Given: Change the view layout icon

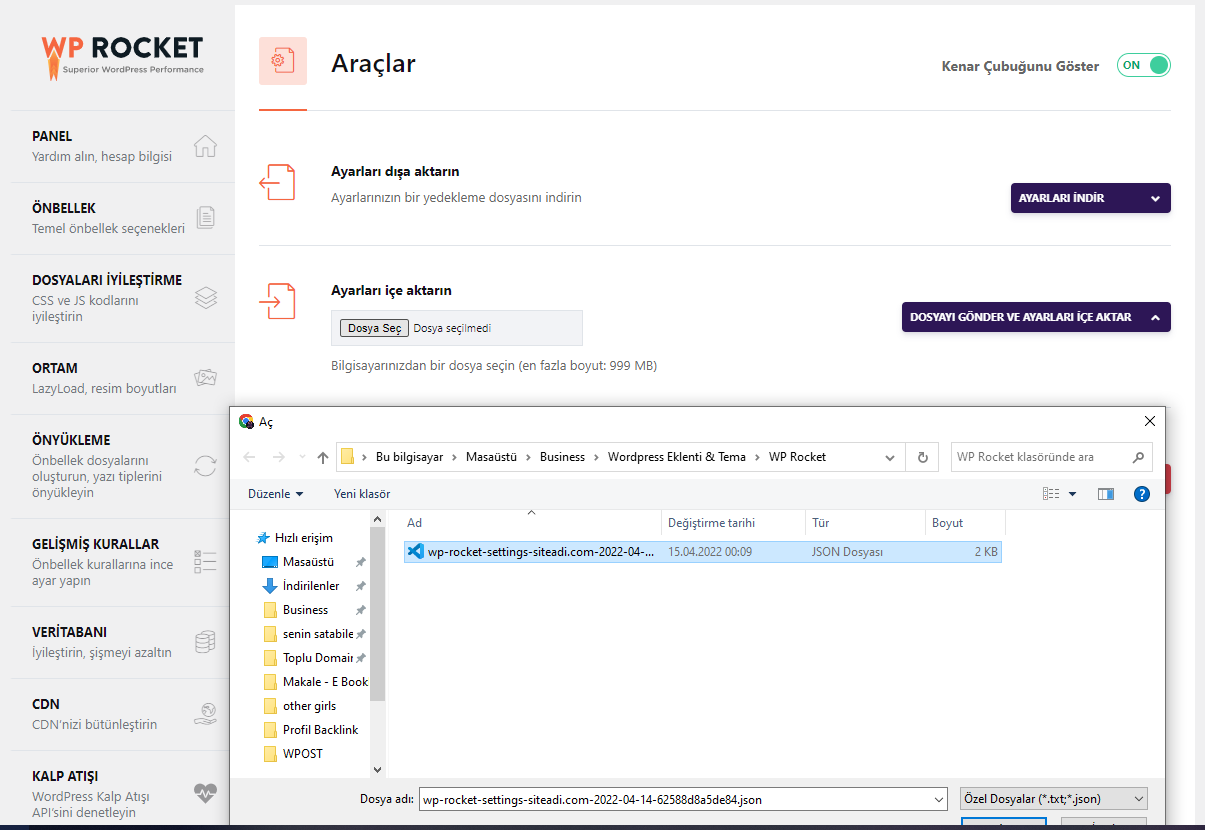Looking at the screenshot, I should tap(1051, 494).
